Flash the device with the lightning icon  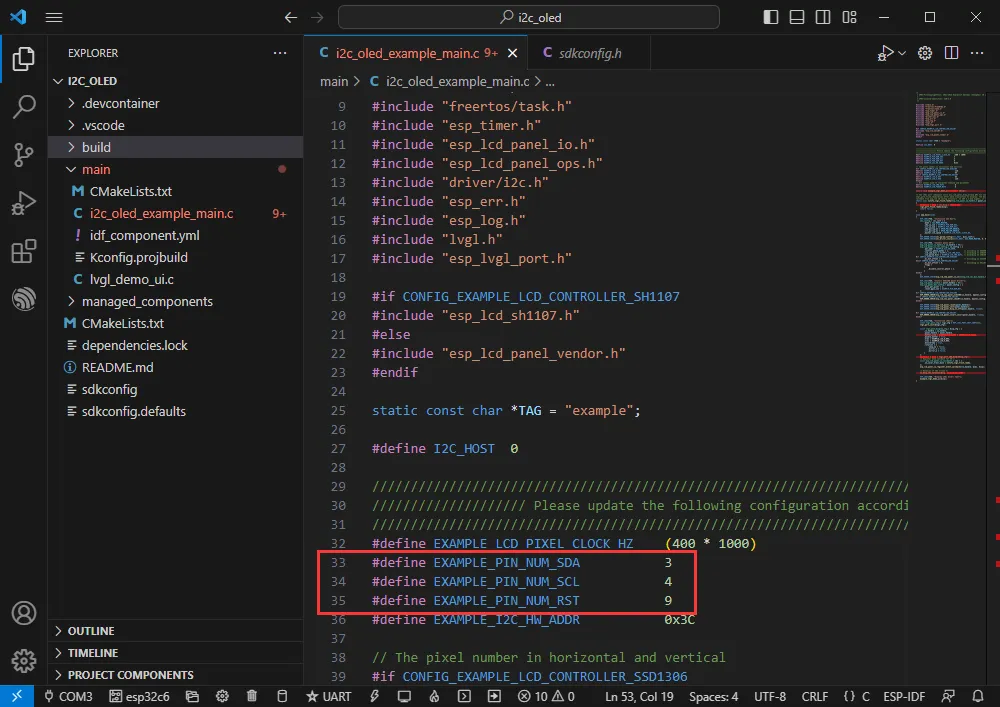pyautogui.click(x=373, y=696)
